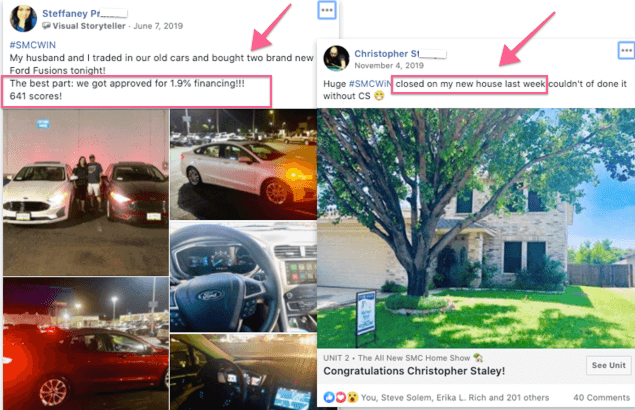Click the #SMCWIN hashtag in Christopher's post
Viewport: 635px width, 410px height.
370,84
